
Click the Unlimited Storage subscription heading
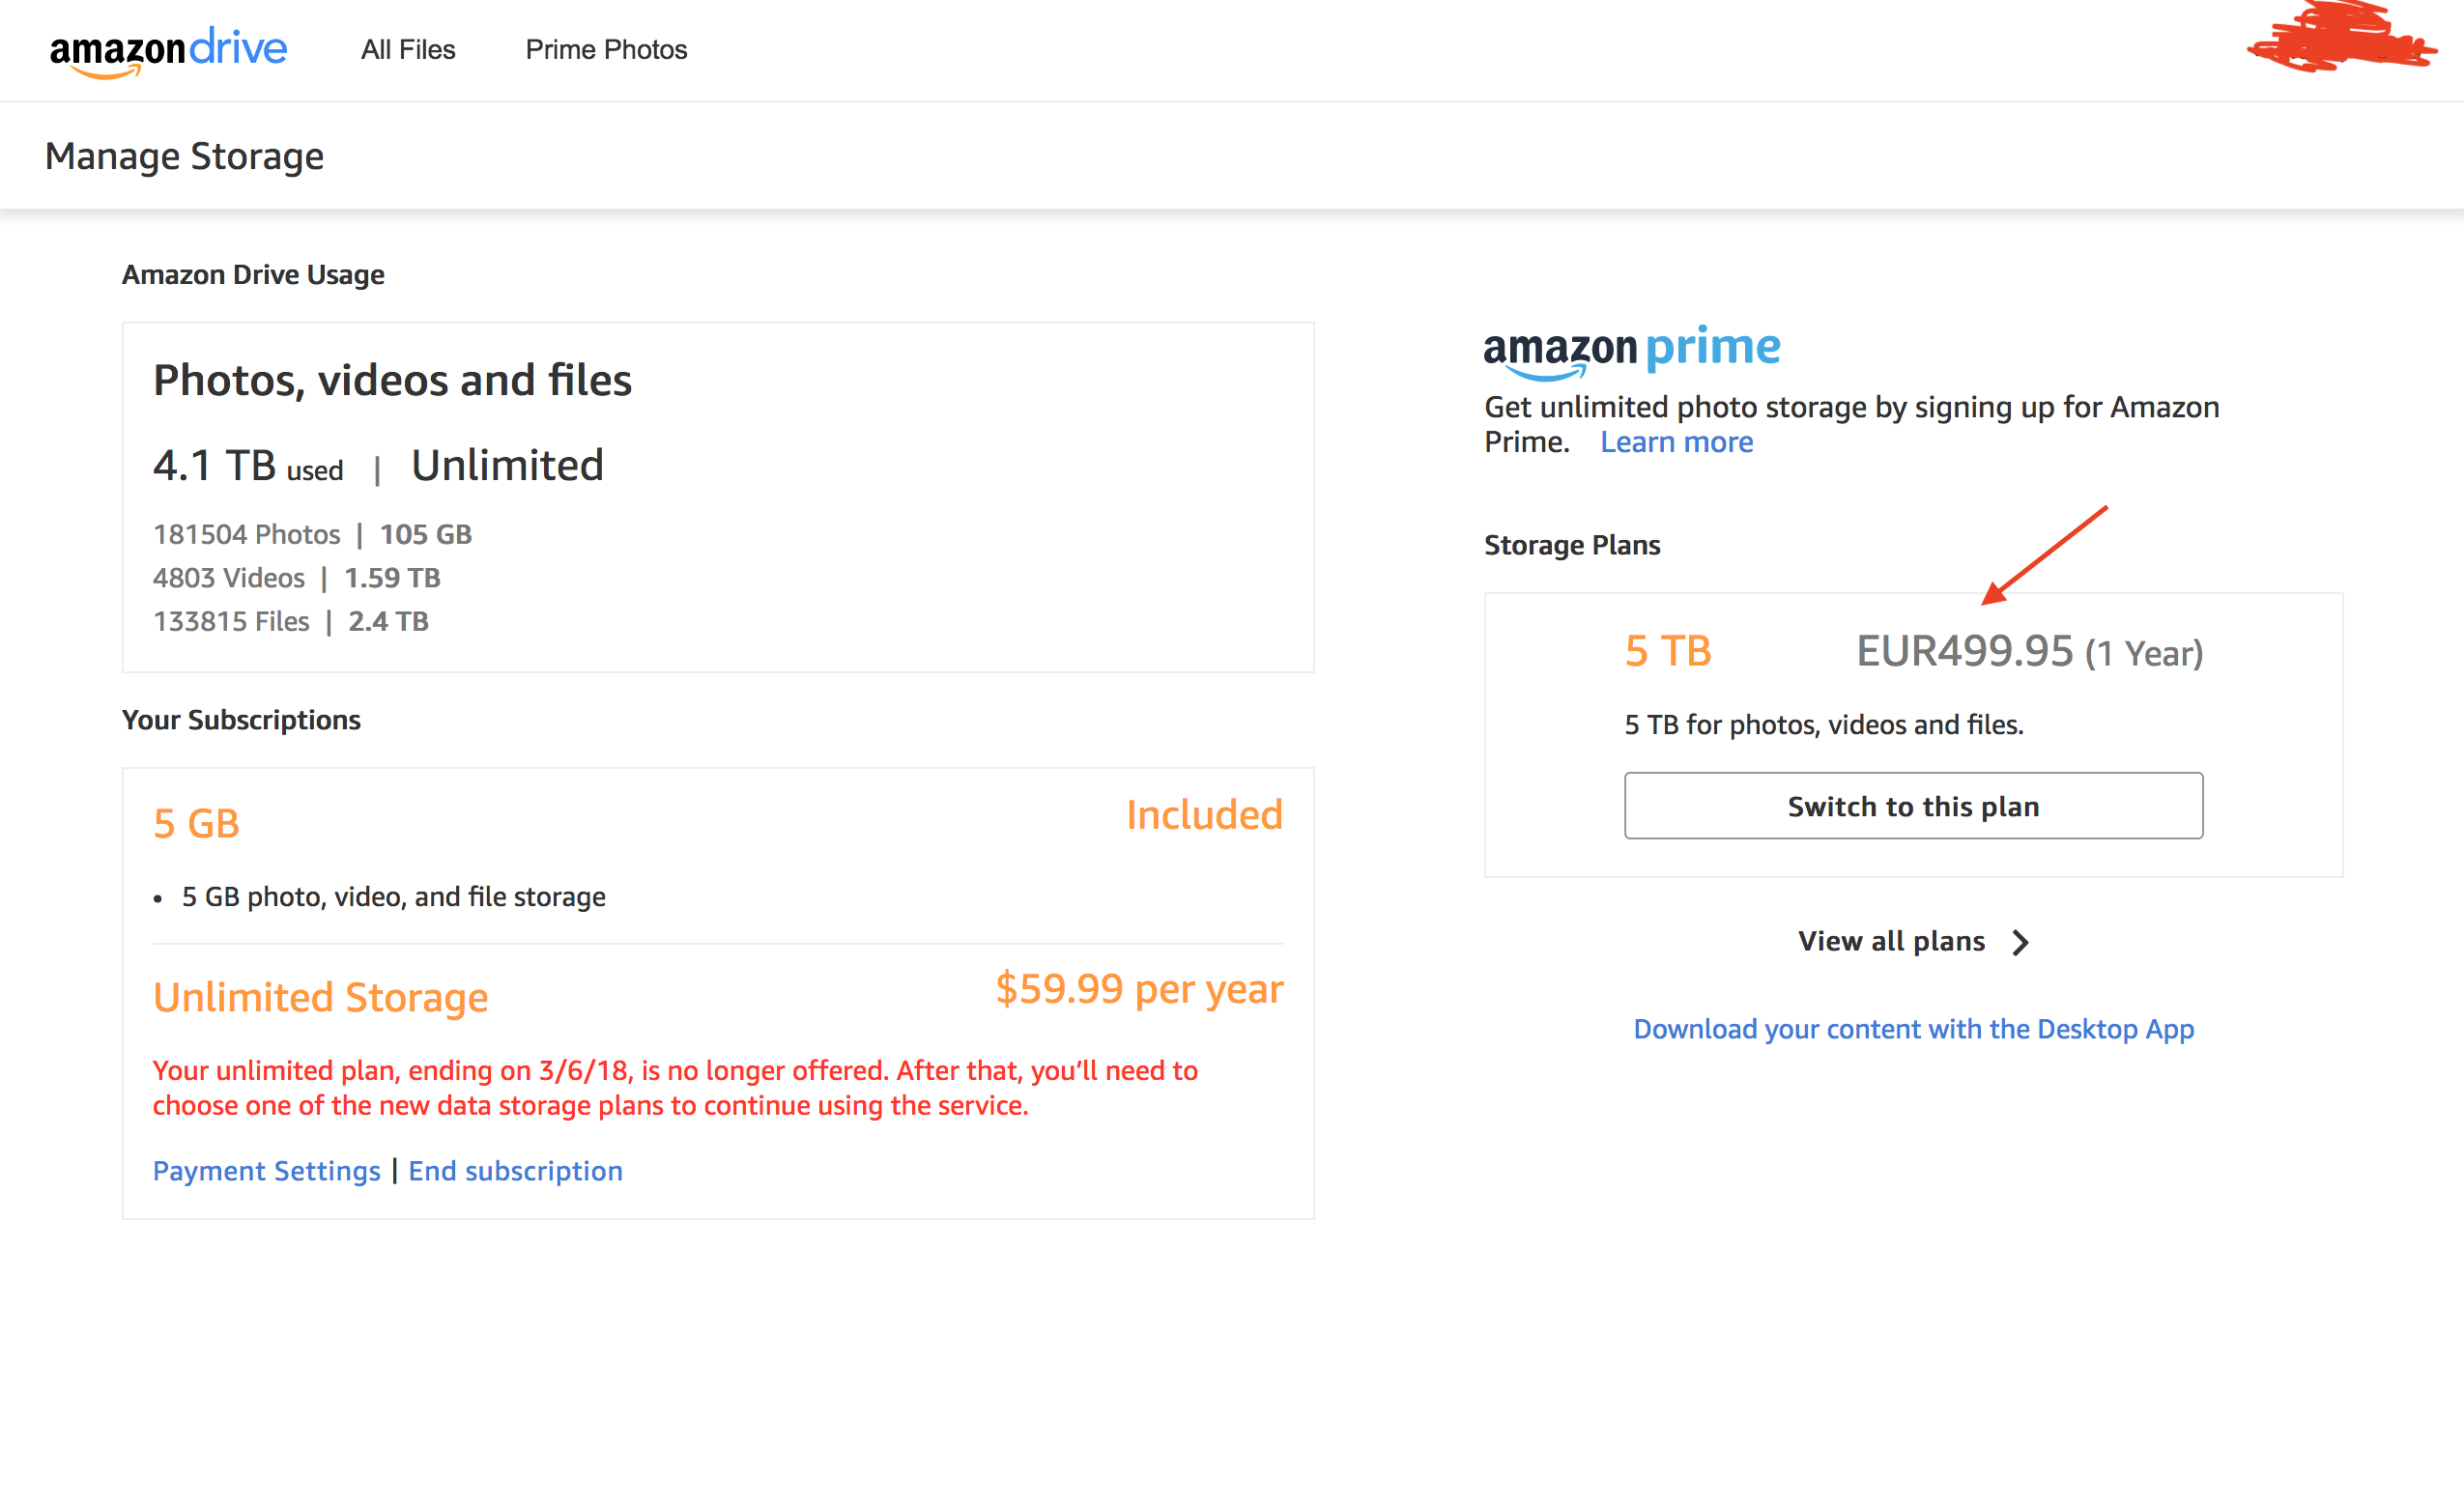pyautogui.click(x=320, y=997)
